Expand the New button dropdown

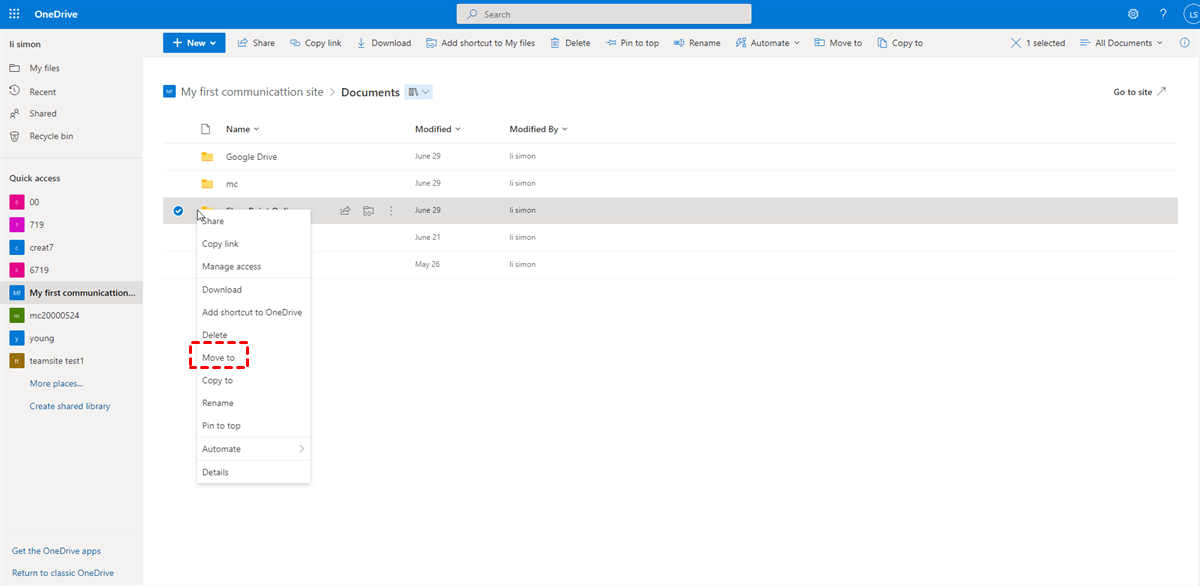click(194, 43)
